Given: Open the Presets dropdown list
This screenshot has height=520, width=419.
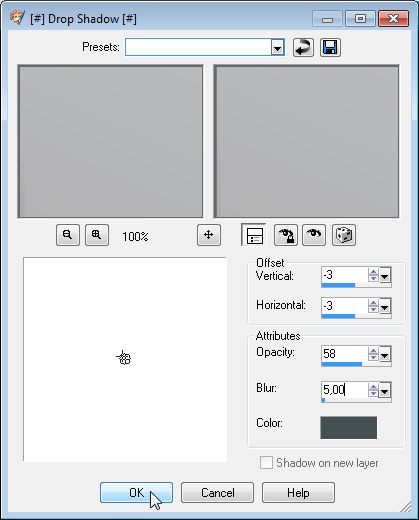Looking at the screenshot, I should tap(277, 48).
